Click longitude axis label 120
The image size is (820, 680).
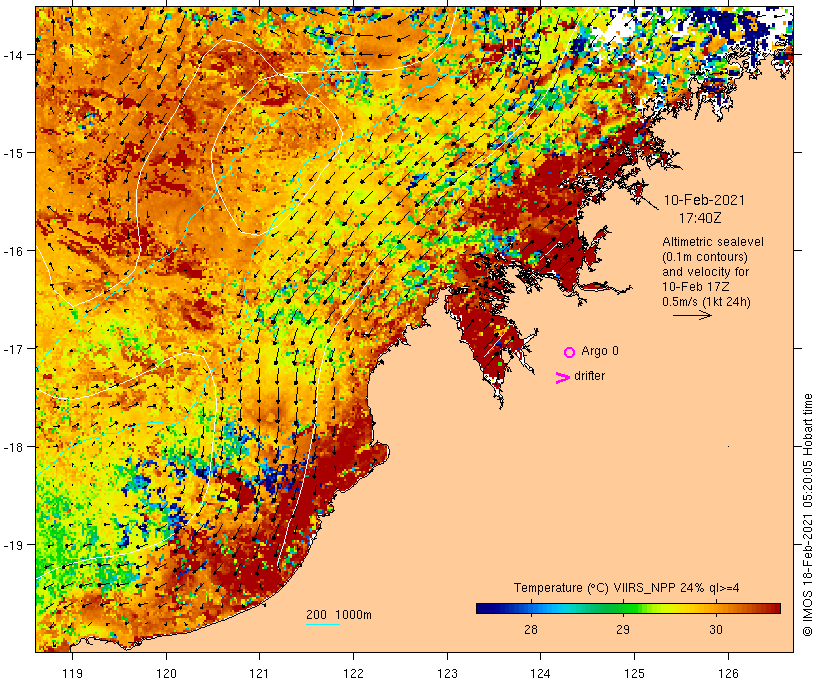[166, 673]
